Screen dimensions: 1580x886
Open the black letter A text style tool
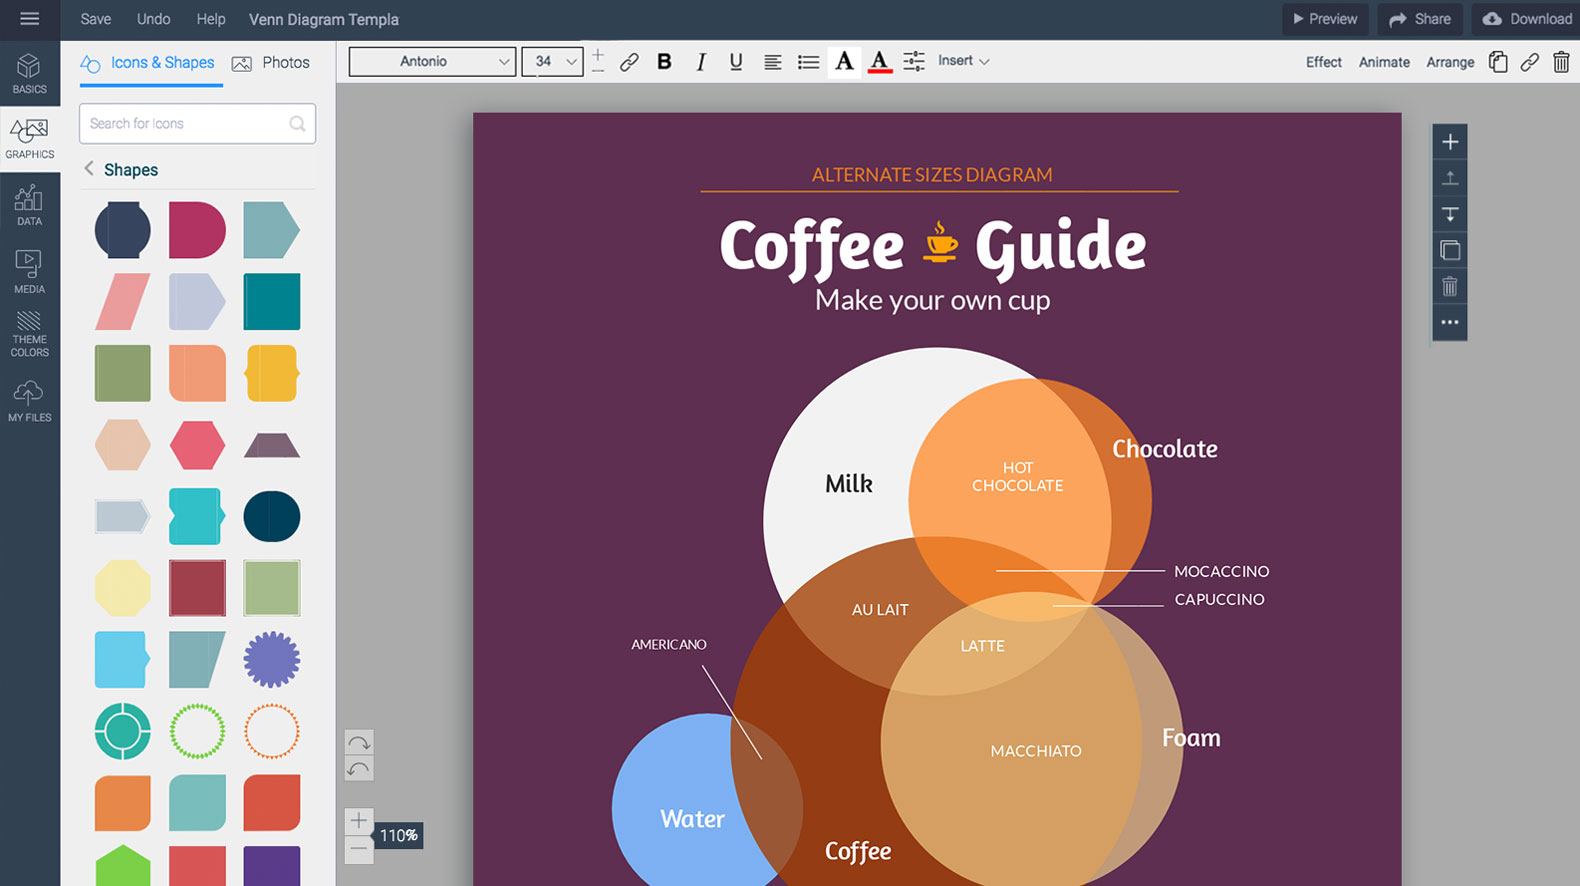pyautogui.click(x=844, y=62)
